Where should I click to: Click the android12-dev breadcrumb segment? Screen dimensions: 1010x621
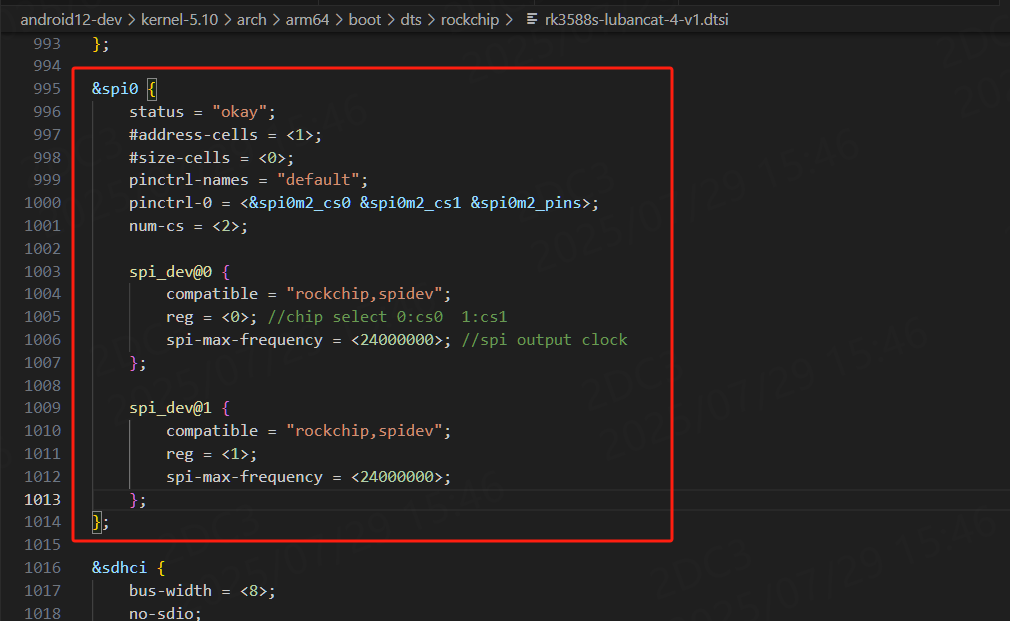pyautogui.click(x=71, y=20)
